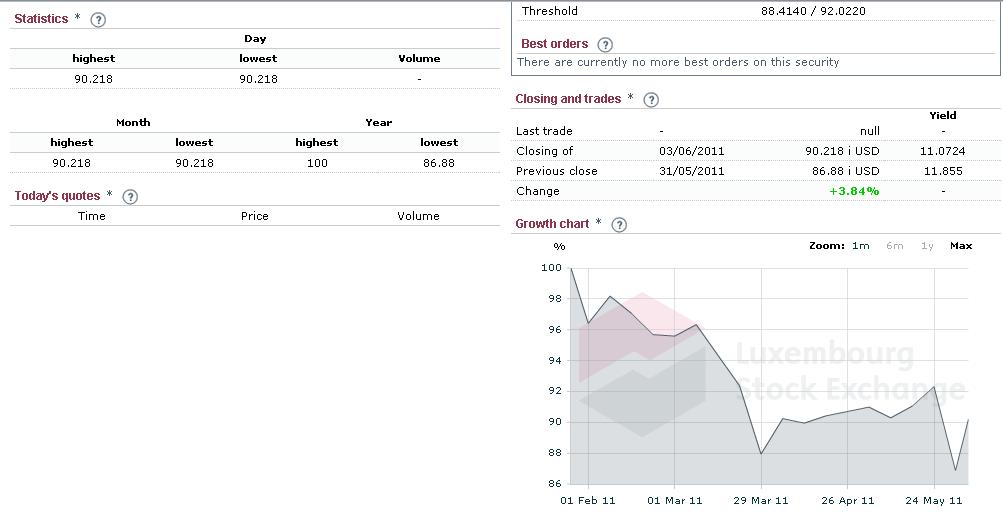Select the 6m zoom option
Image resolution: width=1003 pixels, height=519 pixels.
[x=894, y=246]
